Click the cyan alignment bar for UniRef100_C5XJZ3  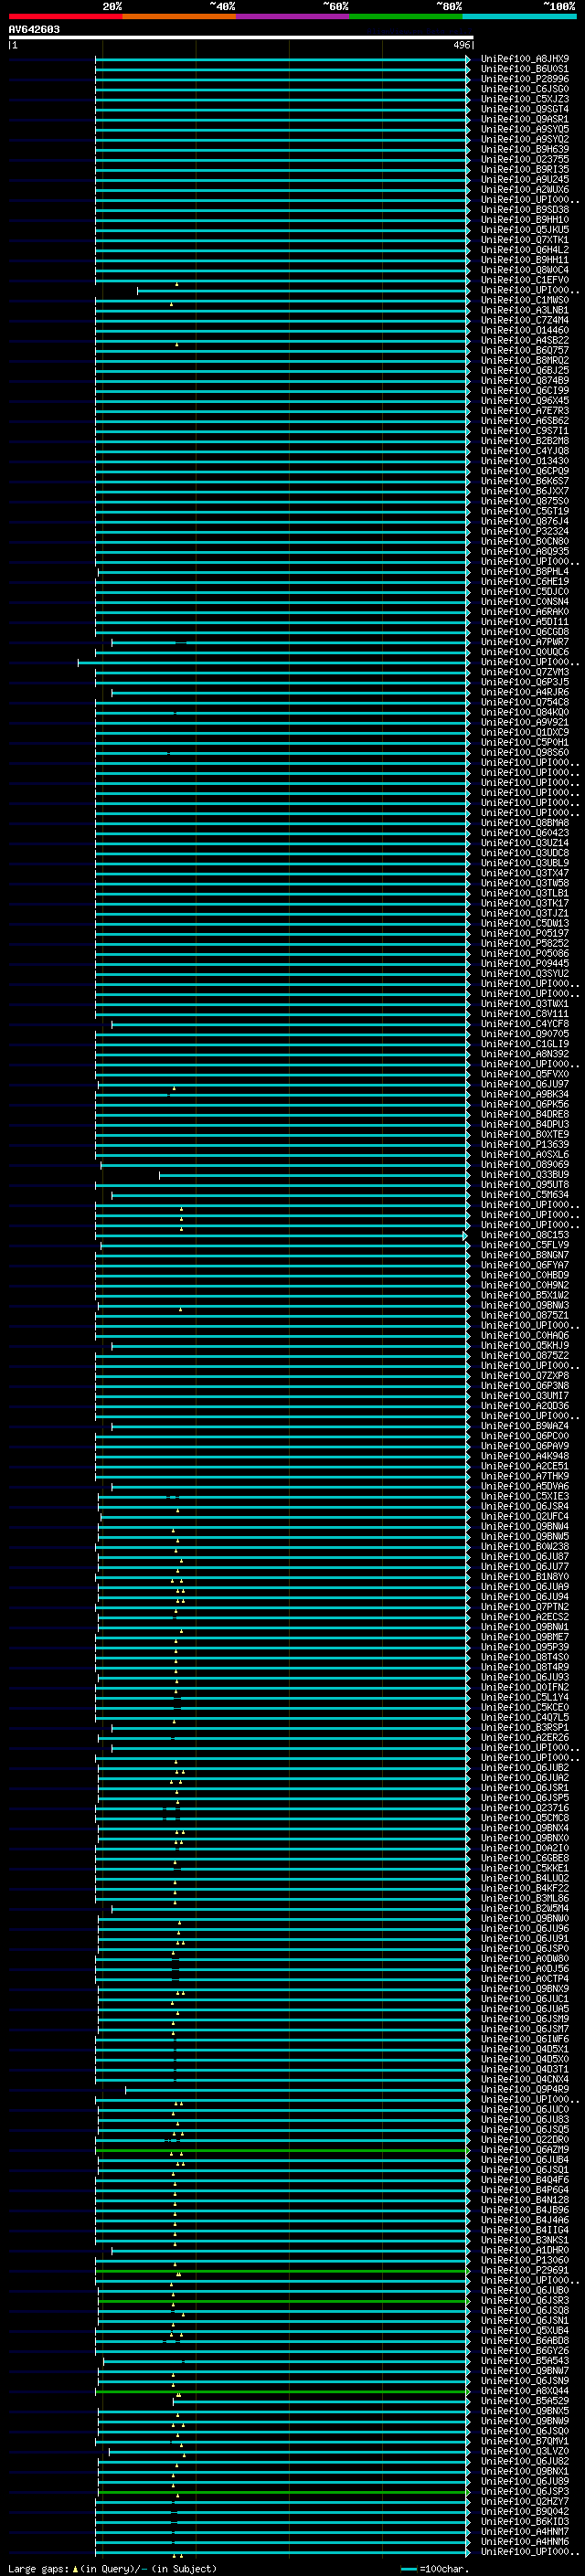[282, 99]
